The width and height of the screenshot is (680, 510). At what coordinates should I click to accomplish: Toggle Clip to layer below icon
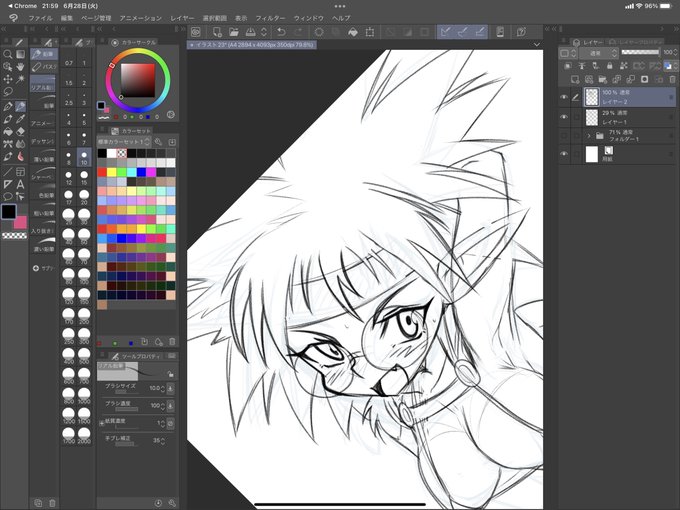click(x=568, y=66)
